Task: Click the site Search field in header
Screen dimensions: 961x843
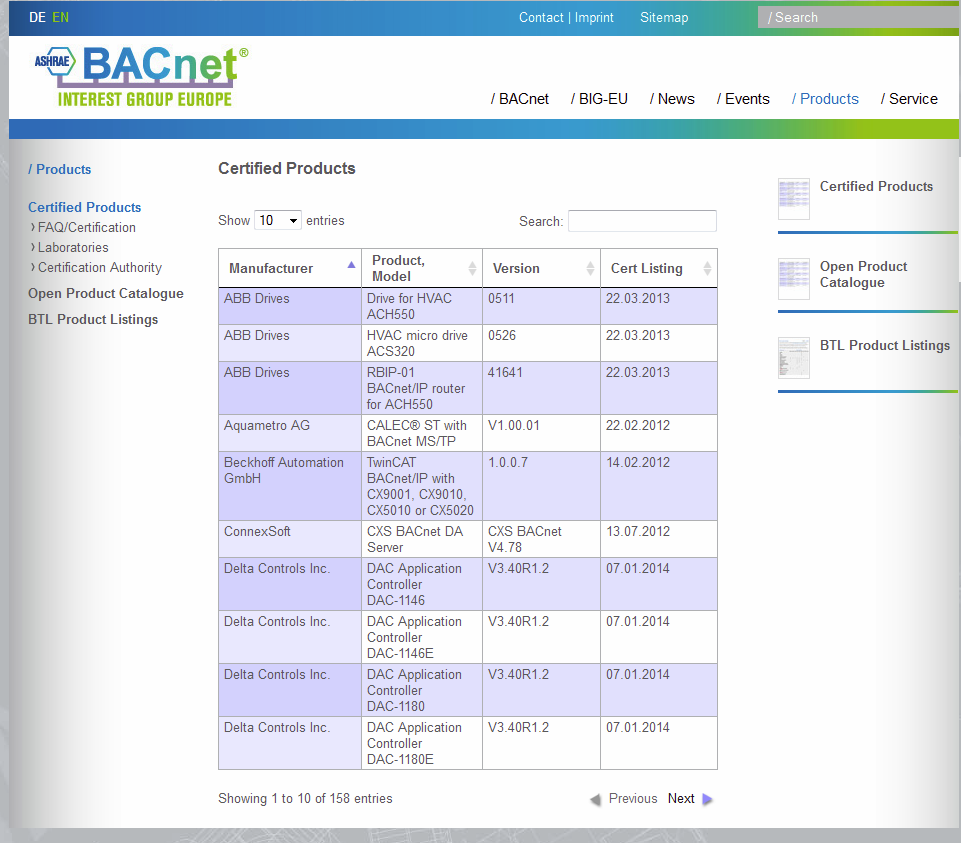Action: click(858, 17)
